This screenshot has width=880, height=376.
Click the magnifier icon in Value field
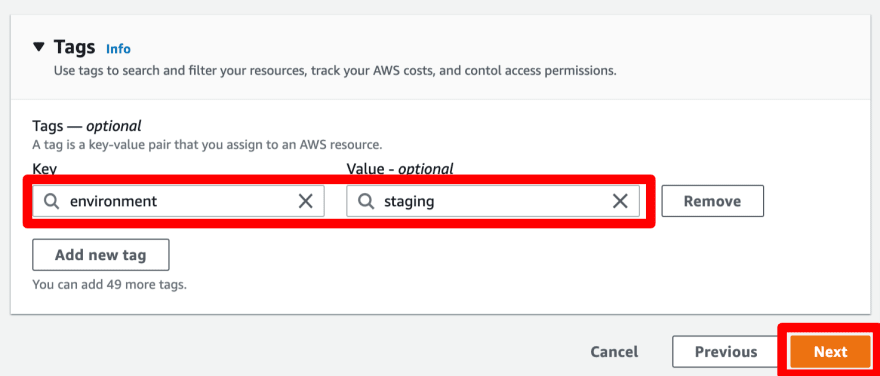point(366,201)
